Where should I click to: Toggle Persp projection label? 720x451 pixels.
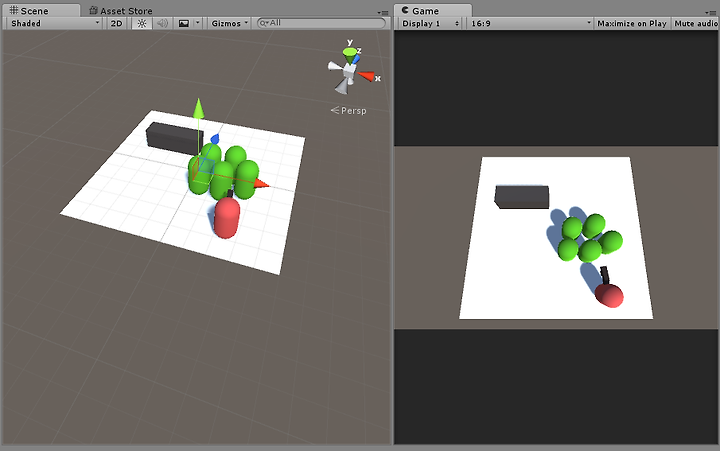(349, 111)
